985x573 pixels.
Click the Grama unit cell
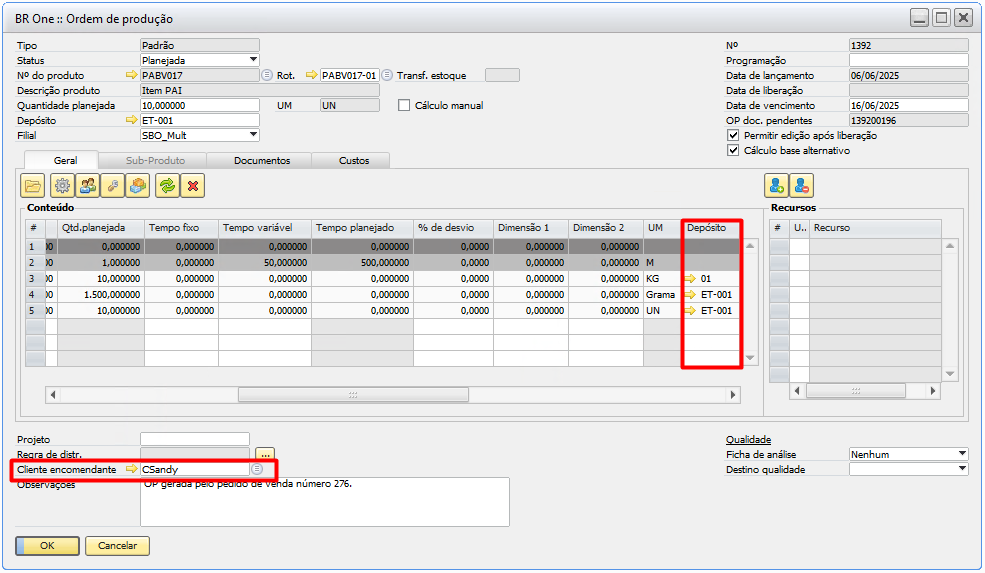pyautogui.click(x=663, y=295)
